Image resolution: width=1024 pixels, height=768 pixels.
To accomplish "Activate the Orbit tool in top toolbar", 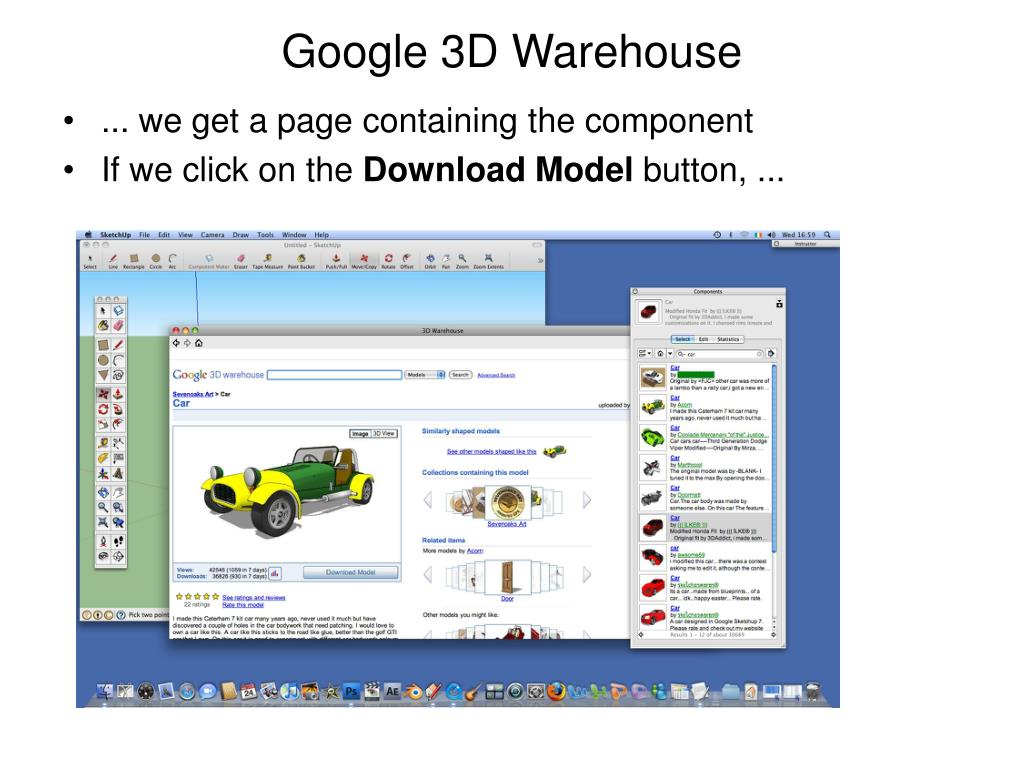I will click(430, 261).
